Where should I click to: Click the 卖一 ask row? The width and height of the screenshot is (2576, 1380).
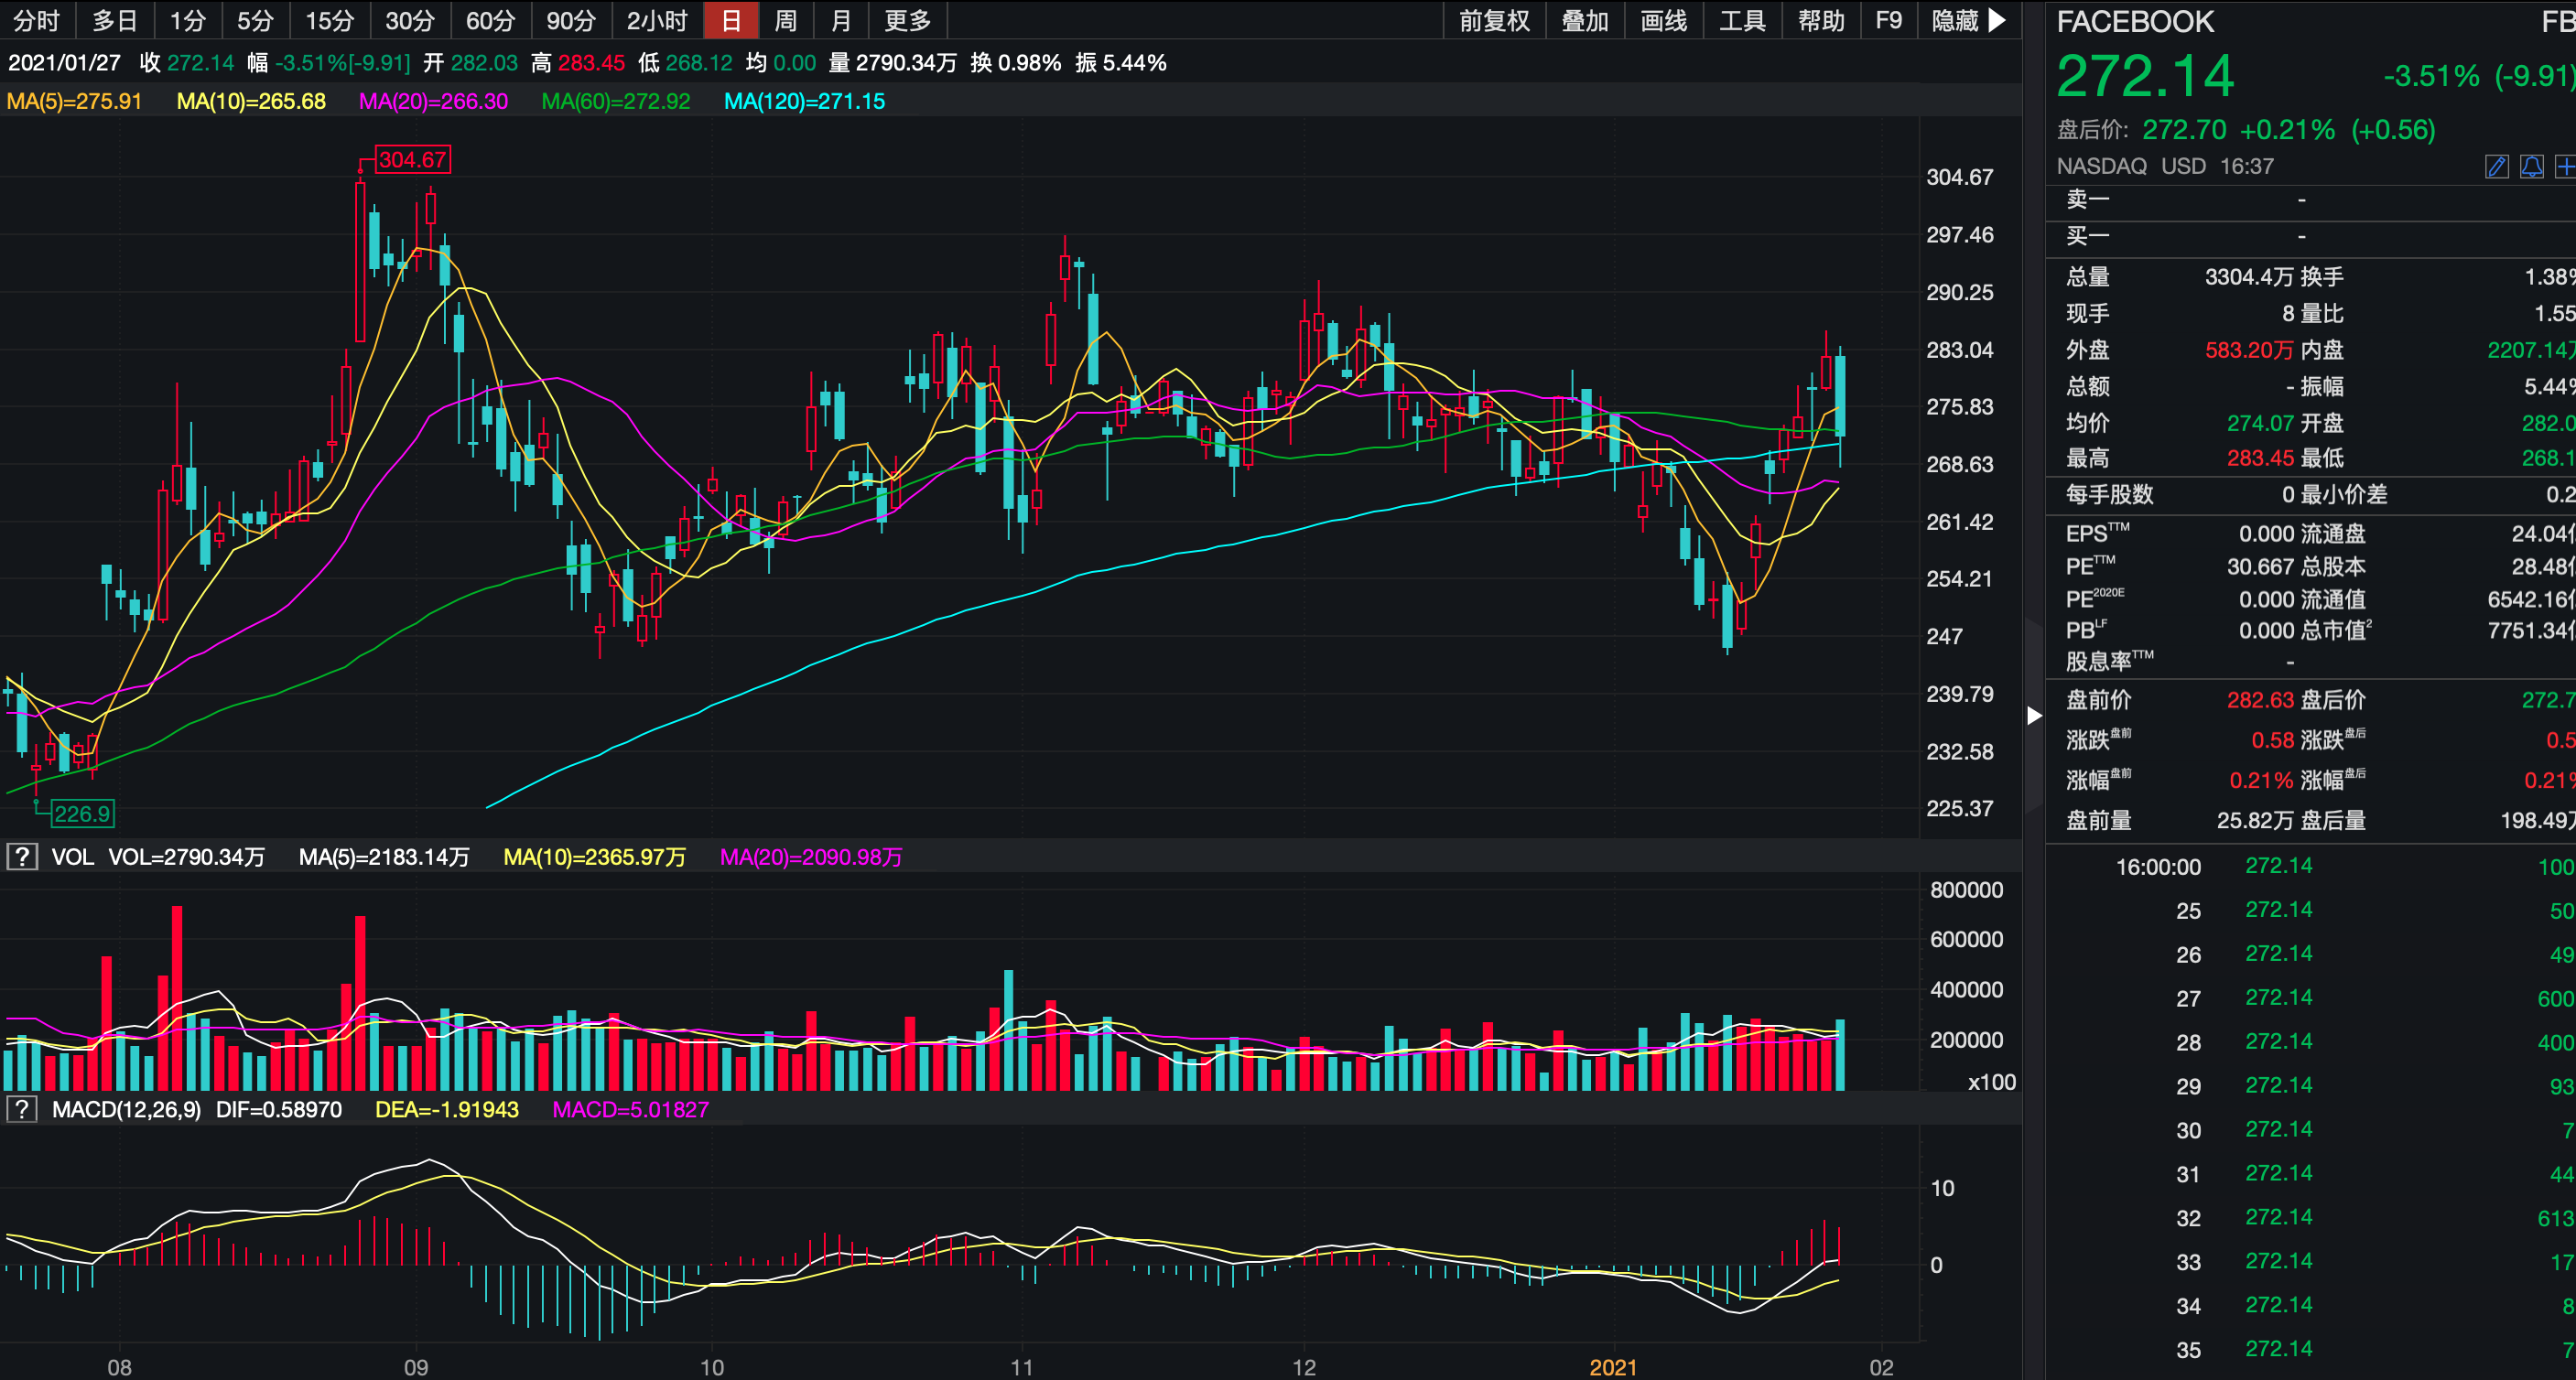(2311, 200)
